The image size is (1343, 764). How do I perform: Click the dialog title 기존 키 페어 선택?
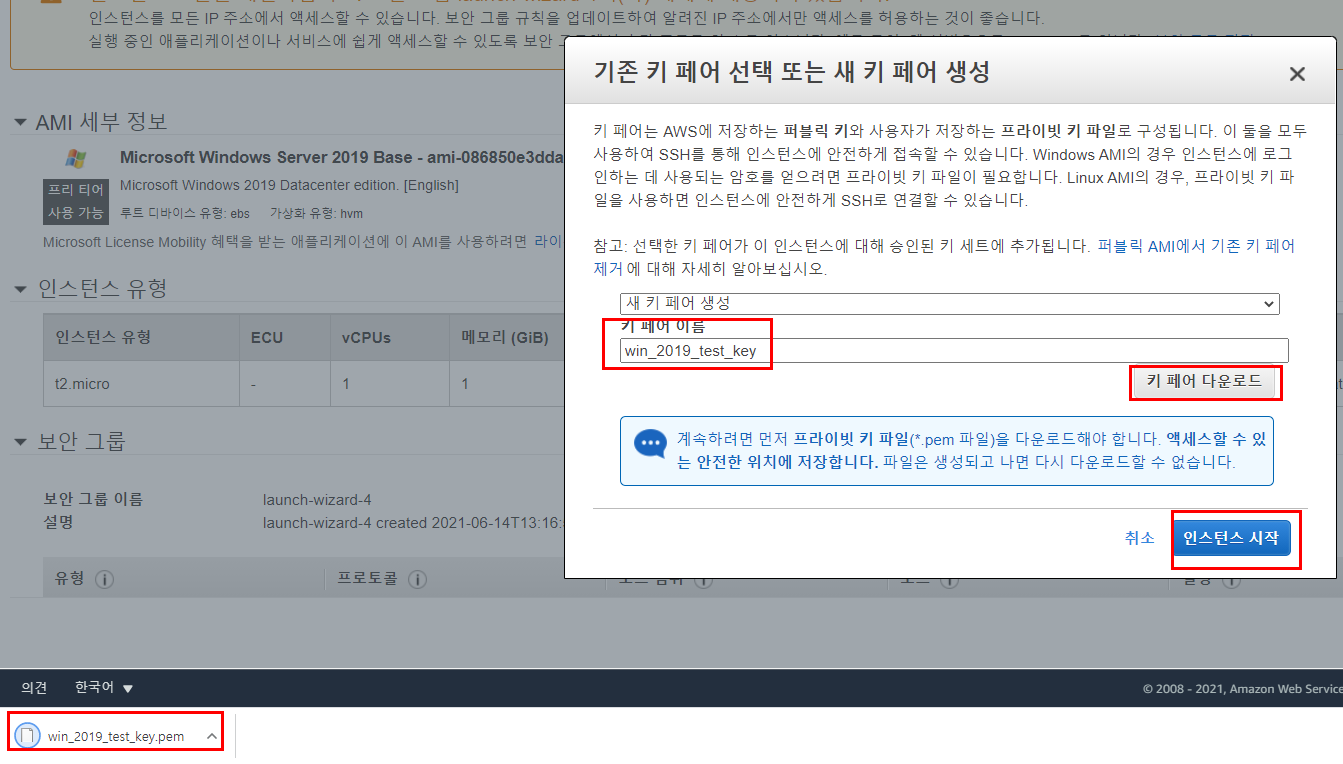coord(792,72)
